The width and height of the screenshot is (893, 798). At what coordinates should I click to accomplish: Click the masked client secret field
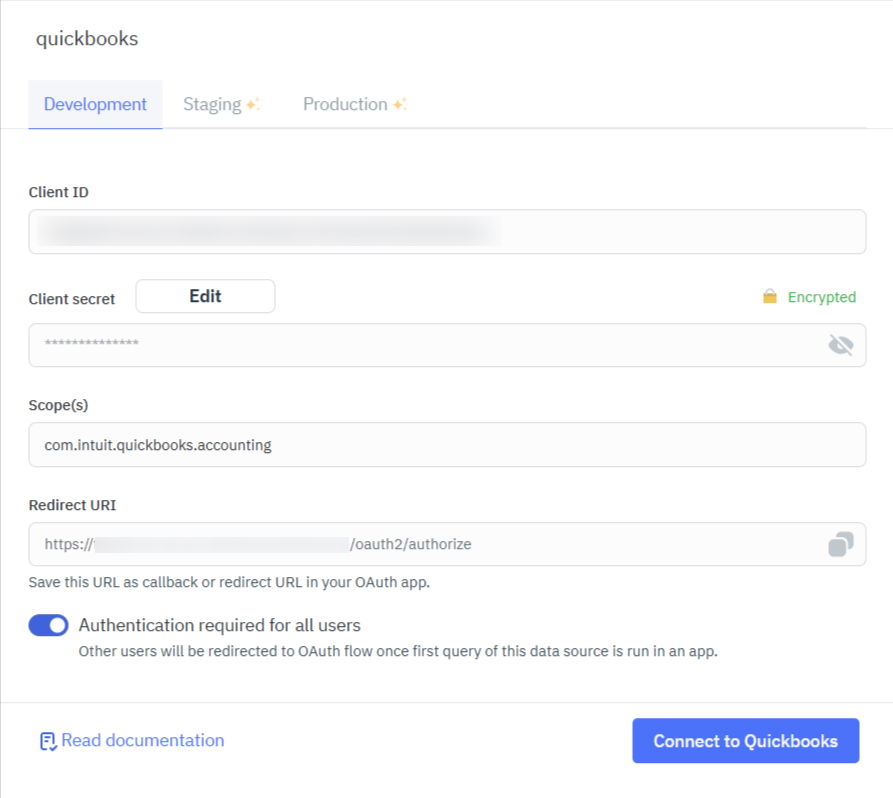pyautogui.click(x=447, y=345)
